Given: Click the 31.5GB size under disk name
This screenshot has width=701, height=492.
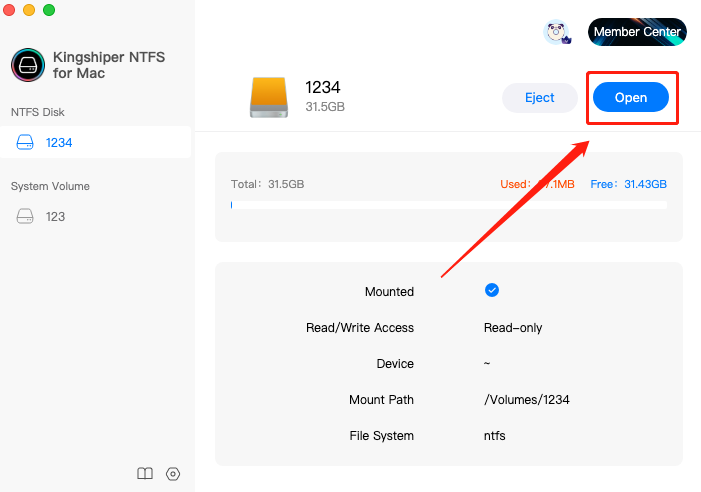Looking at the screenshot, I should (x=325, y=107).
